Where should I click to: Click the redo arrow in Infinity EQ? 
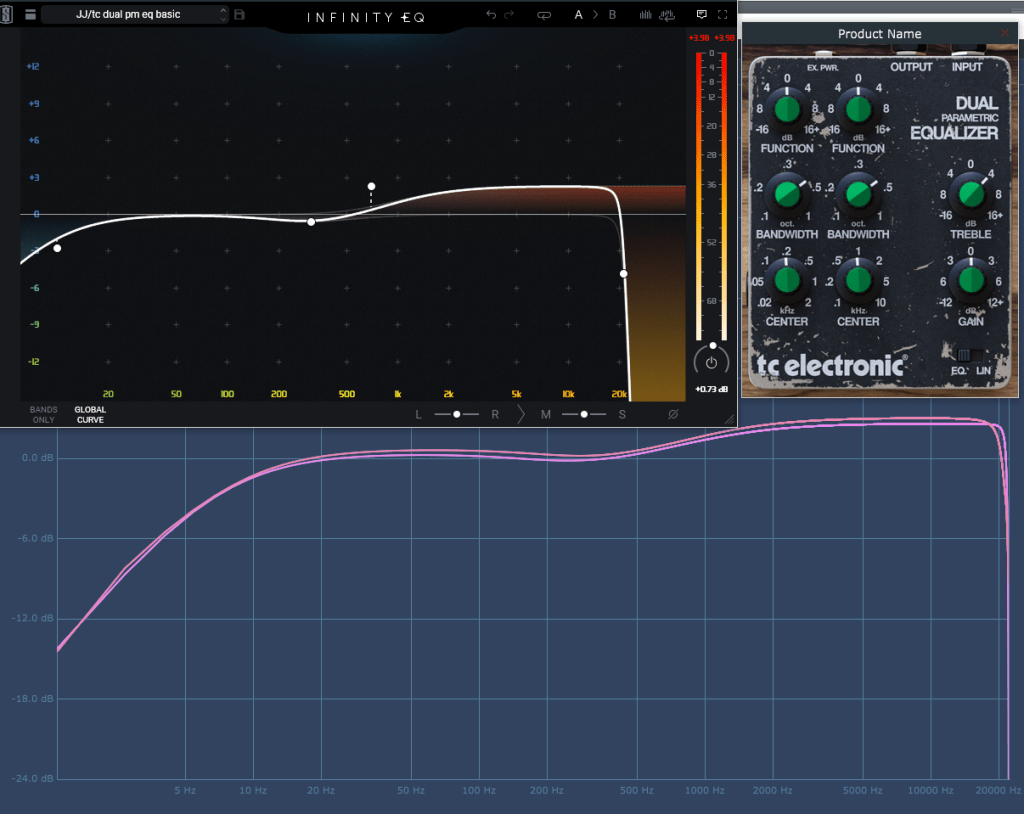click(509, 15)
